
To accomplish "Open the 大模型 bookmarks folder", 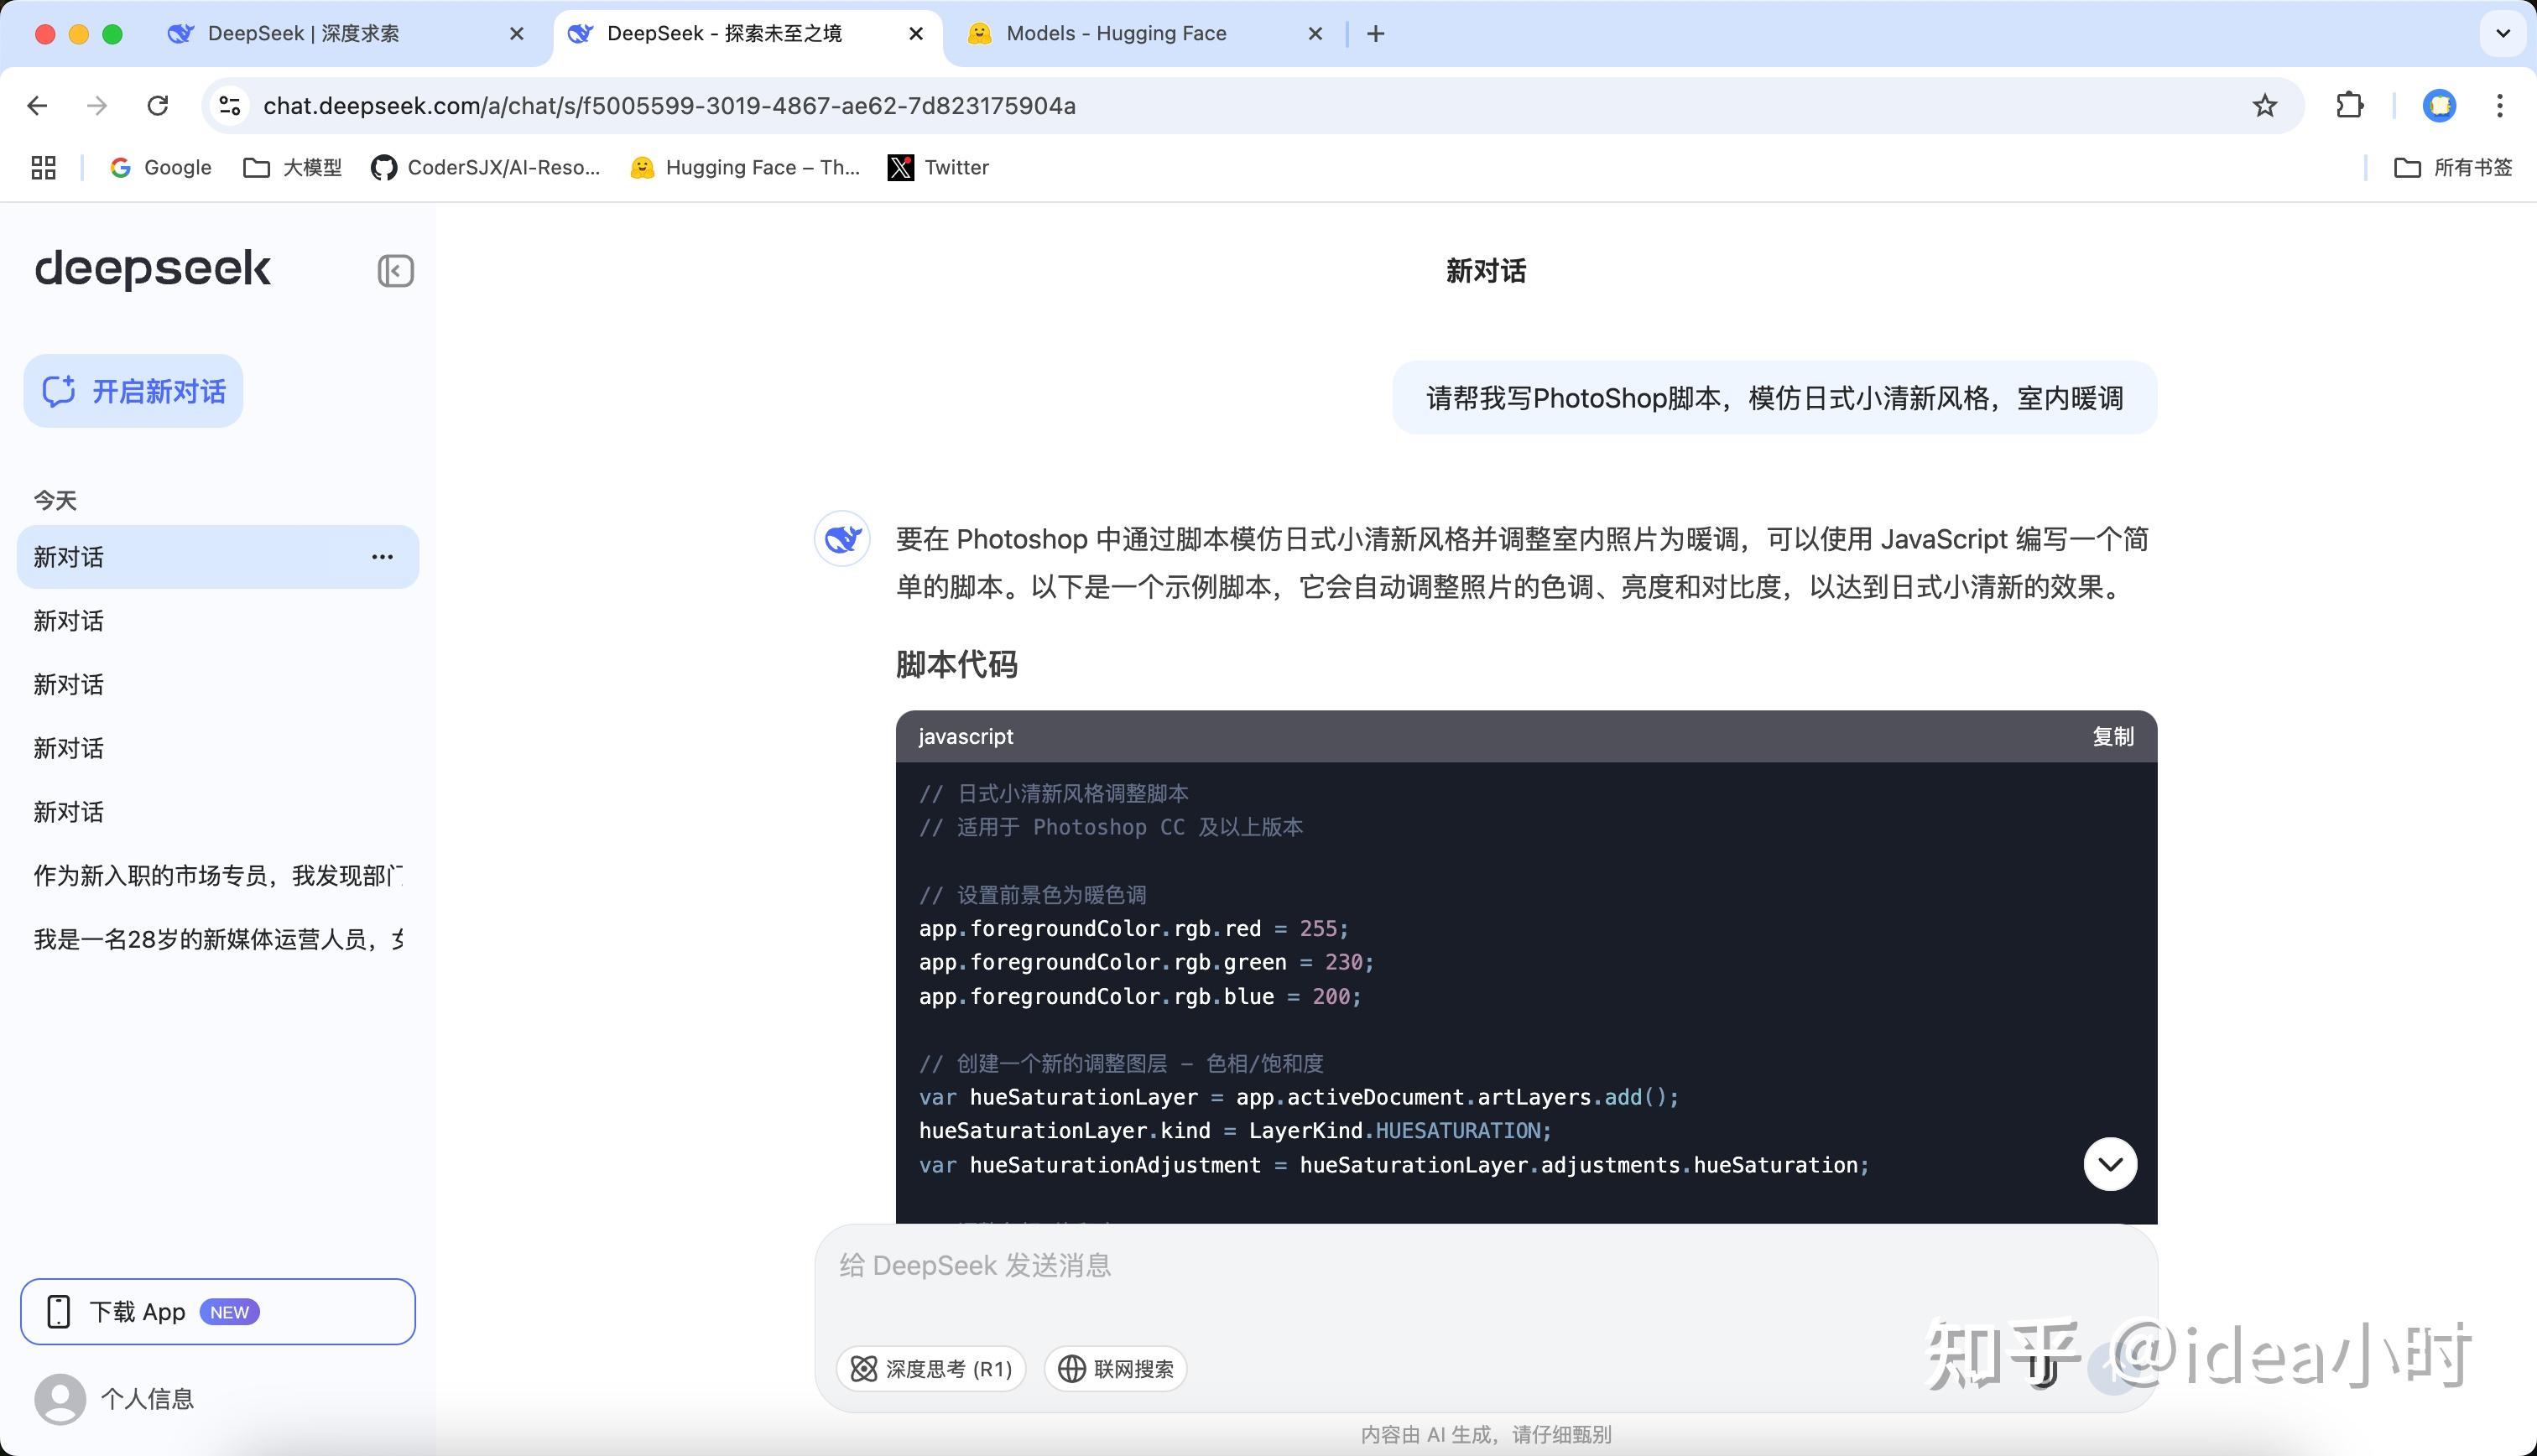I will pos(293,168).
